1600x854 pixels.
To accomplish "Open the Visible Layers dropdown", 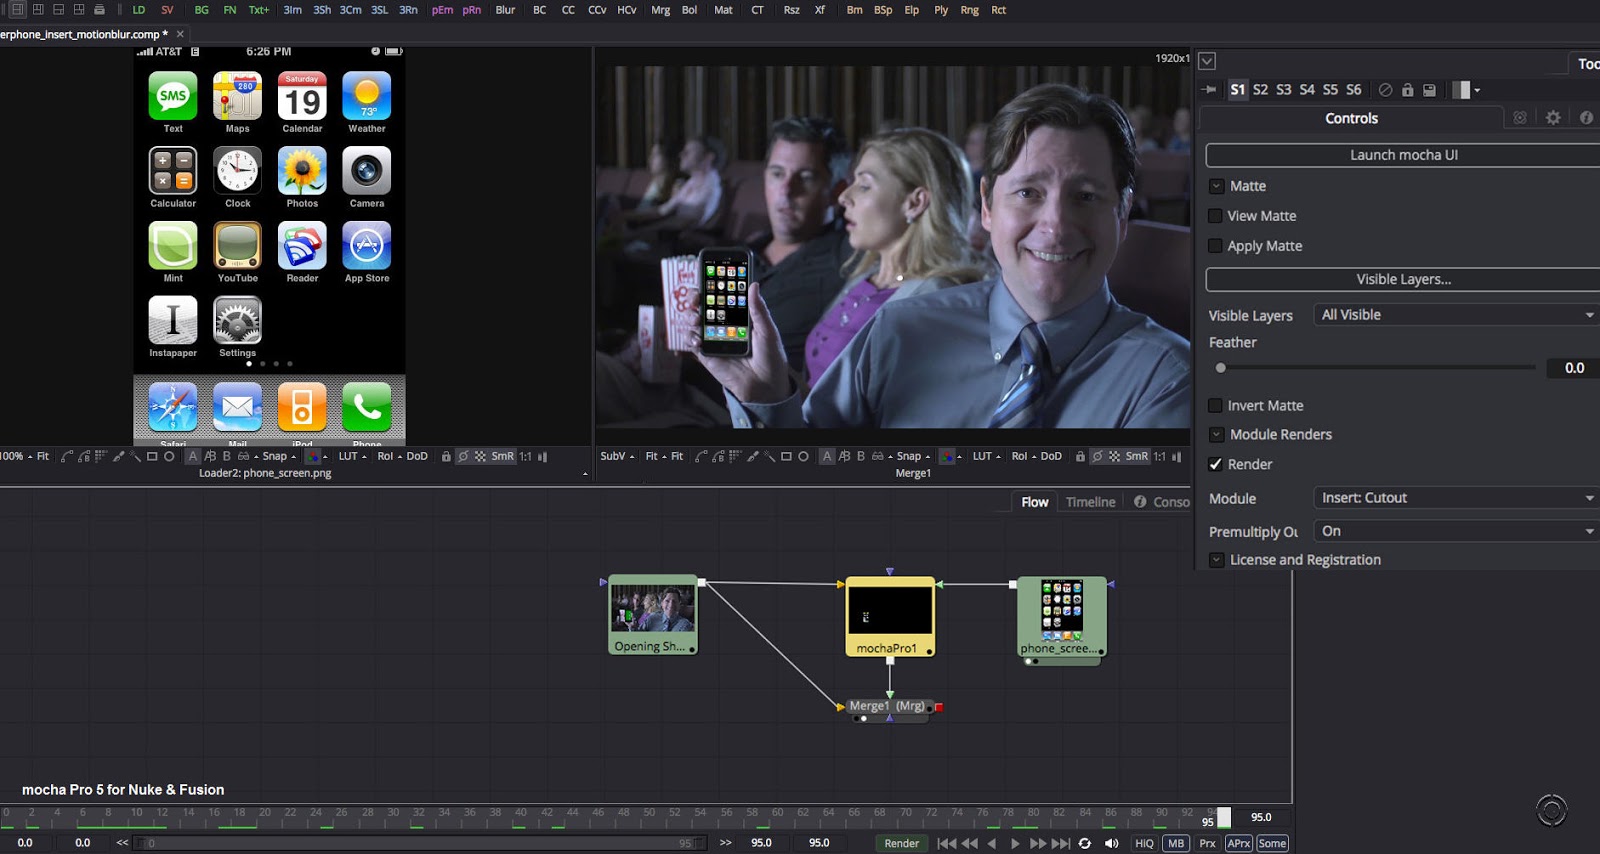I will (x=1456, y=315).
